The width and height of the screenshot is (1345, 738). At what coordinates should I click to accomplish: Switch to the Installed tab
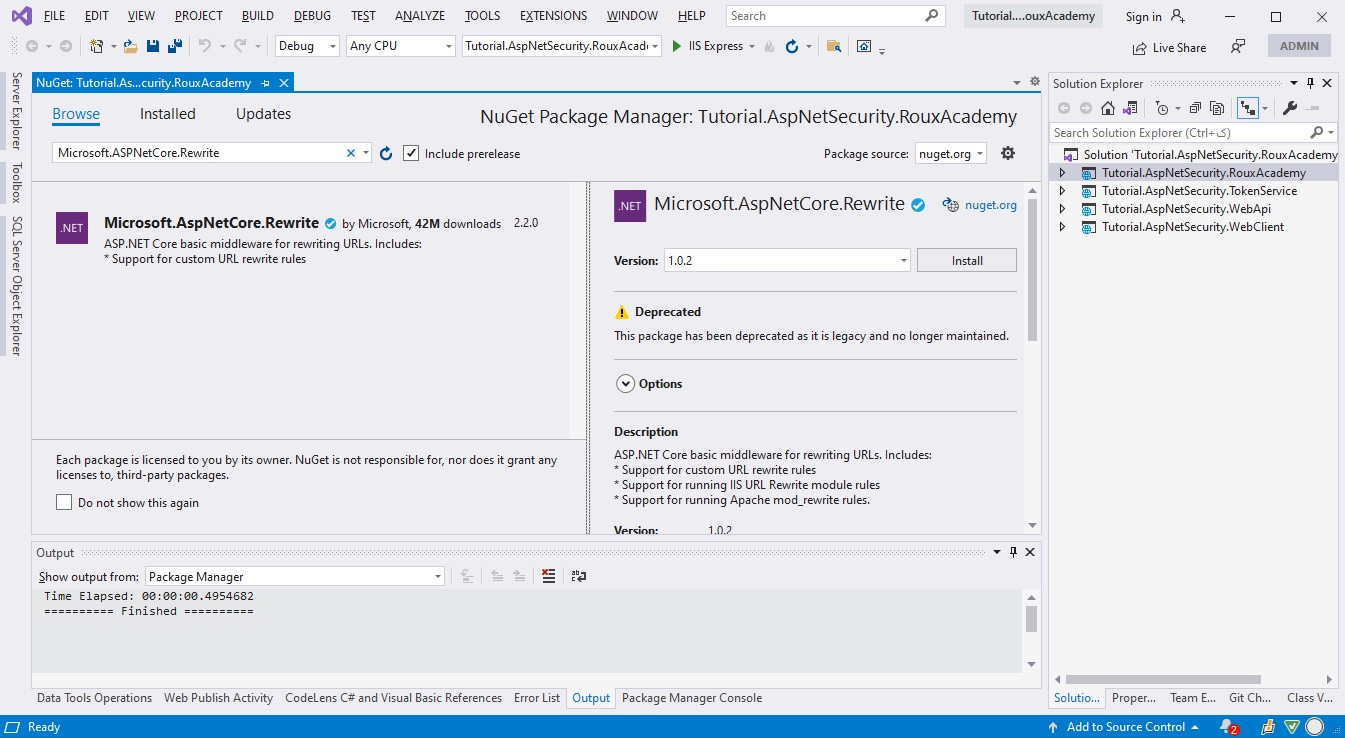point(167,113)
